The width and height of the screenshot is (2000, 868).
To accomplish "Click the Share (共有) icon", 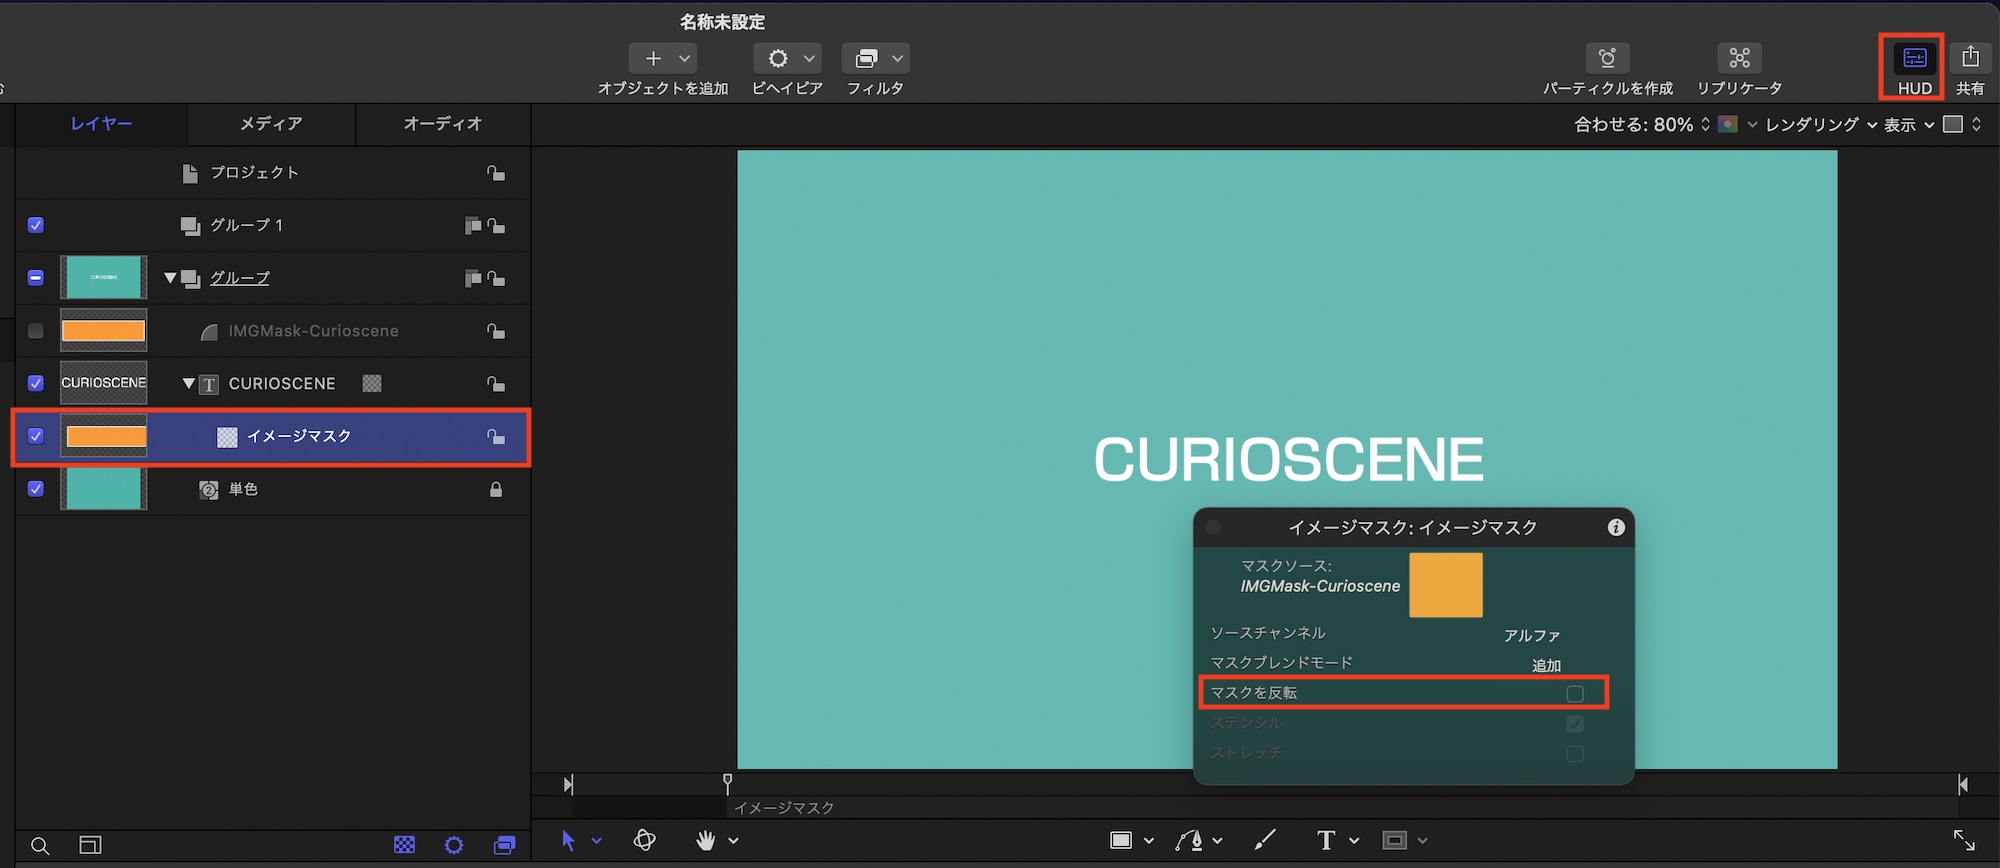I will tap(1970, 58).
